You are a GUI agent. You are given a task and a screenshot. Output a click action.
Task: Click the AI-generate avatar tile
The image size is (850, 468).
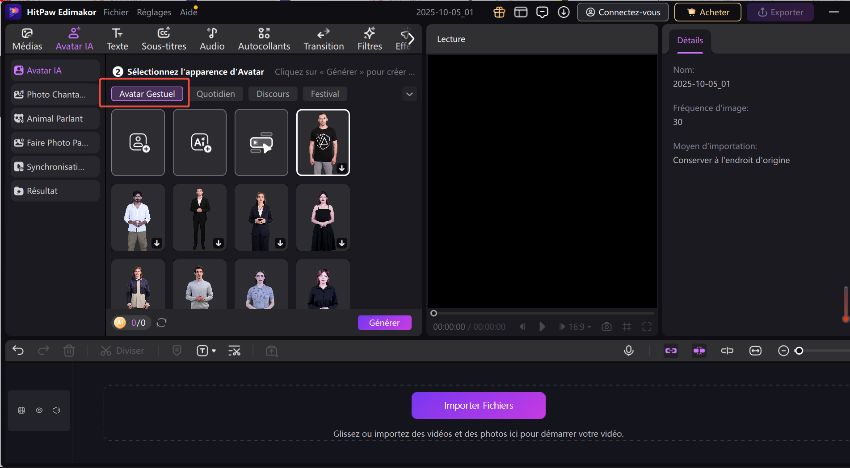[x=200, y=143]
